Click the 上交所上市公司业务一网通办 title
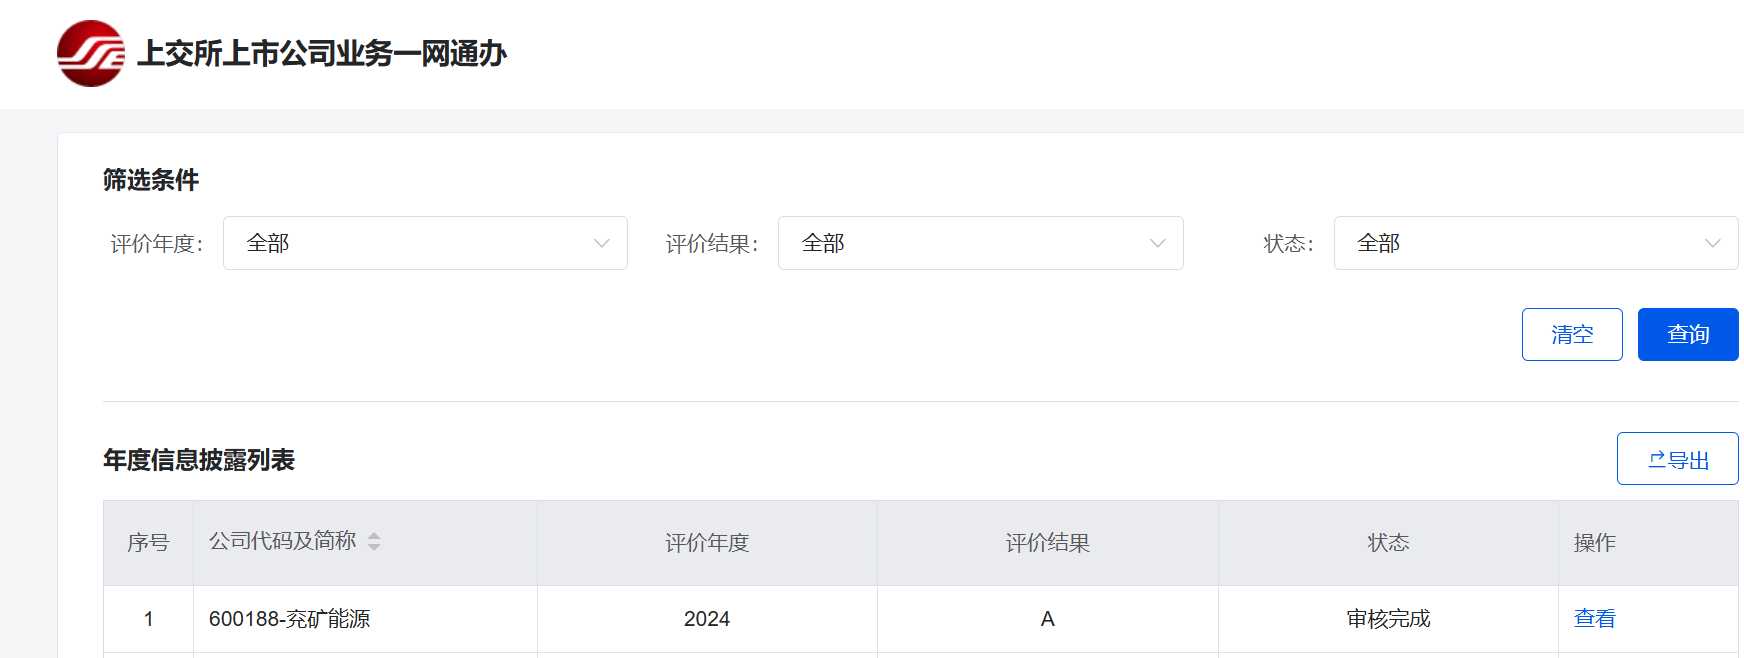 pyautogui.click(x=322, y=54)
